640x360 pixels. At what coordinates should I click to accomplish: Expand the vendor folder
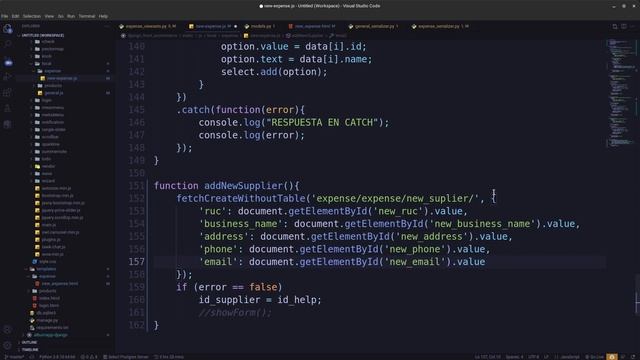click(x=48, y=166)
